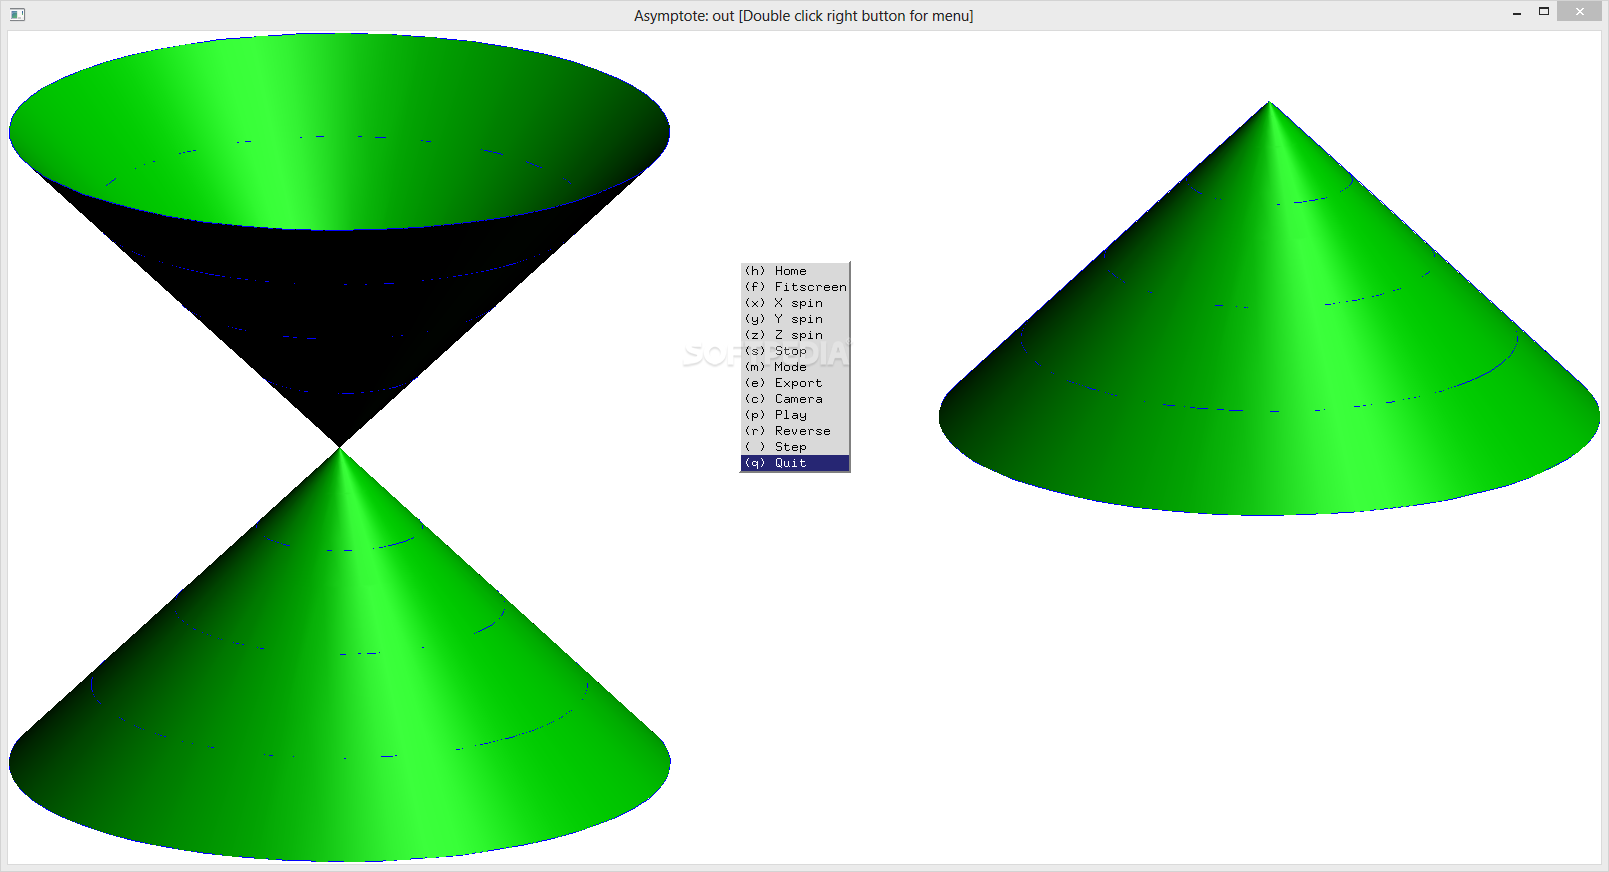Viewport: 1609px width, 872px height.
Task: Start Y spin from the menu
Action: (795, 319)
